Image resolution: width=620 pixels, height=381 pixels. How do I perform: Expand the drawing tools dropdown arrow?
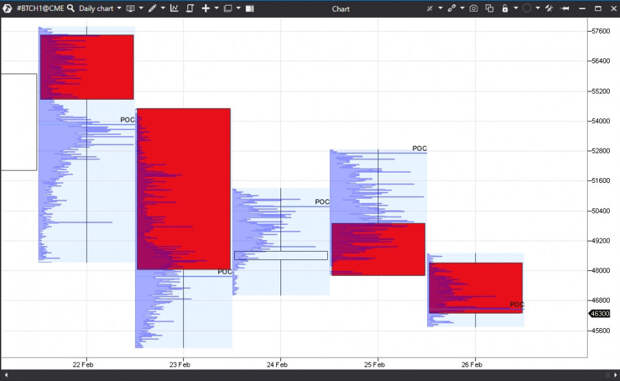click(x=163, y=8)
